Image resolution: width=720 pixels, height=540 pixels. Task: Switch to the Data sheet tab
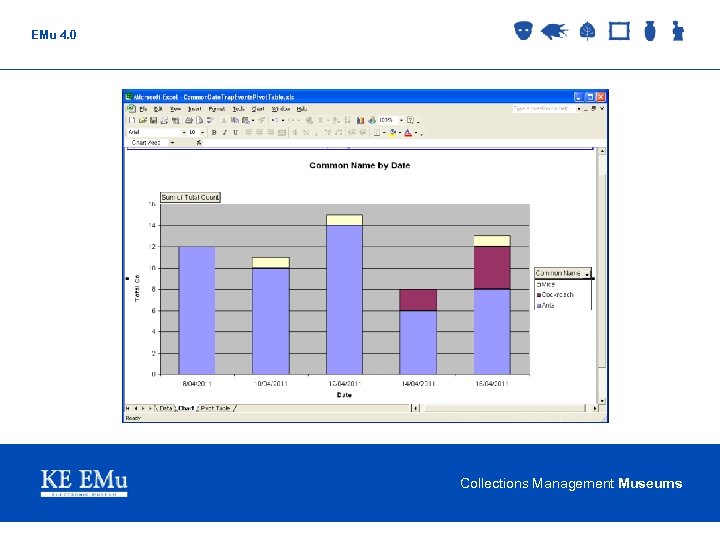click(165, 408)
